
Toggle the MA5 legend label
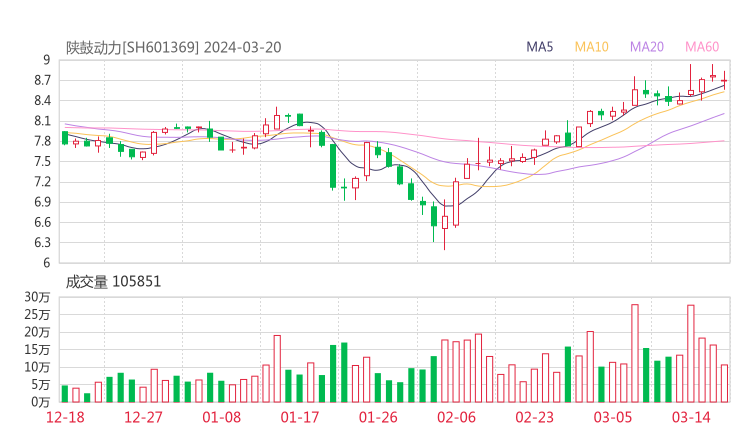[x=540, y=47]
